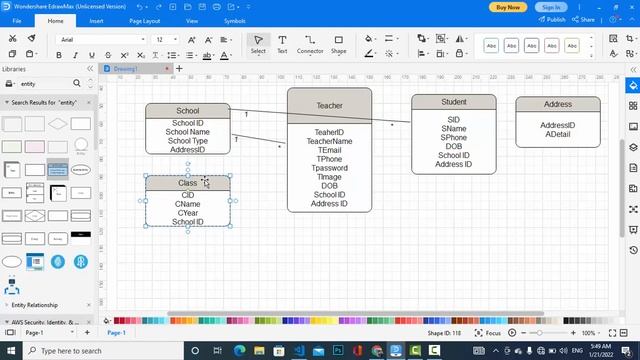Apply superscript formatting

tap(124, 55)
